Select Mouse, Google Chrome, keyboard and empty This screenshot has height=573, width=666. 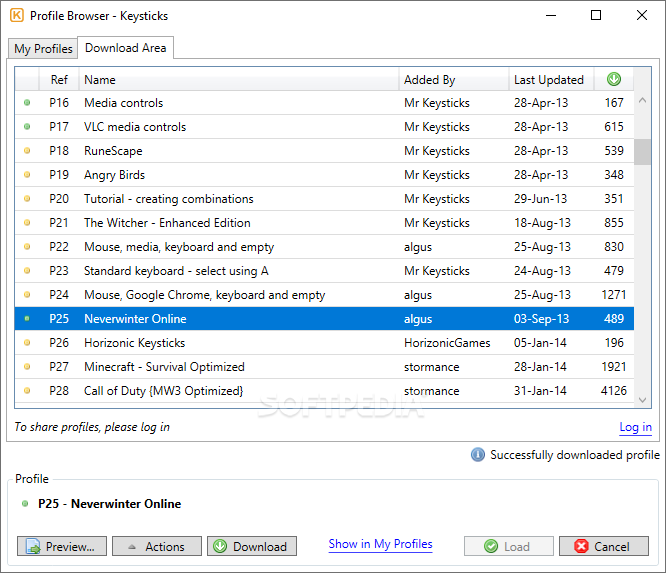pyautogui.click(x=204, y=295)
